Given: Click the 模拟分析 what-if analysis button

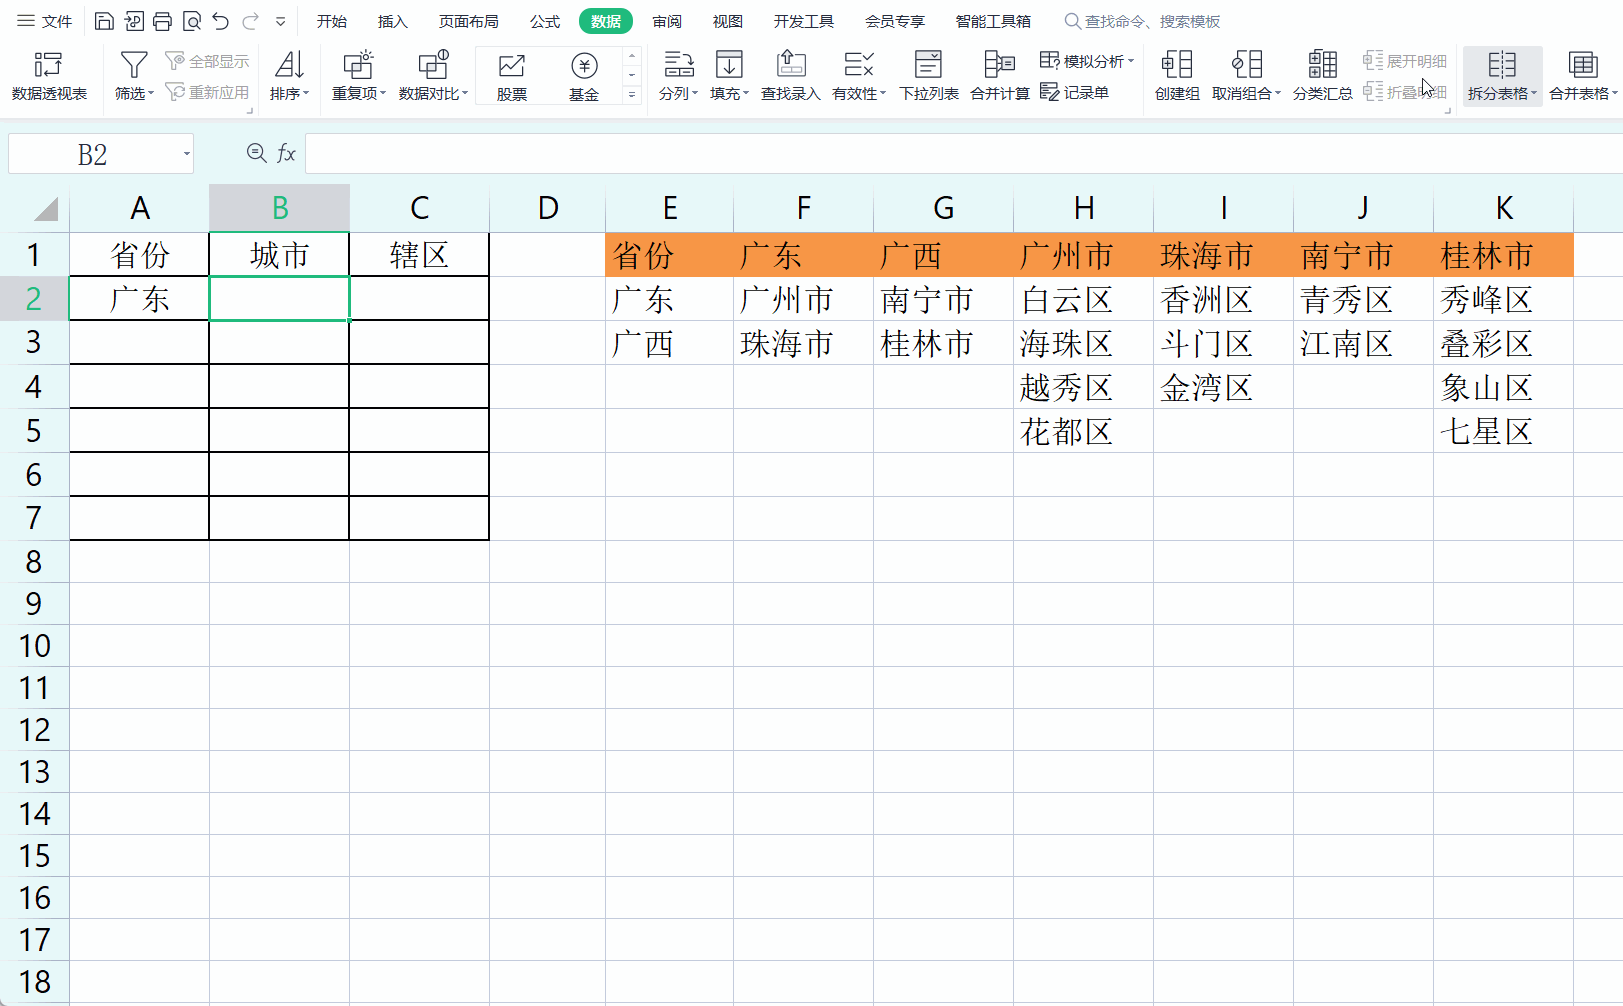Looking at the screenshot, I should pos(1086,61).
